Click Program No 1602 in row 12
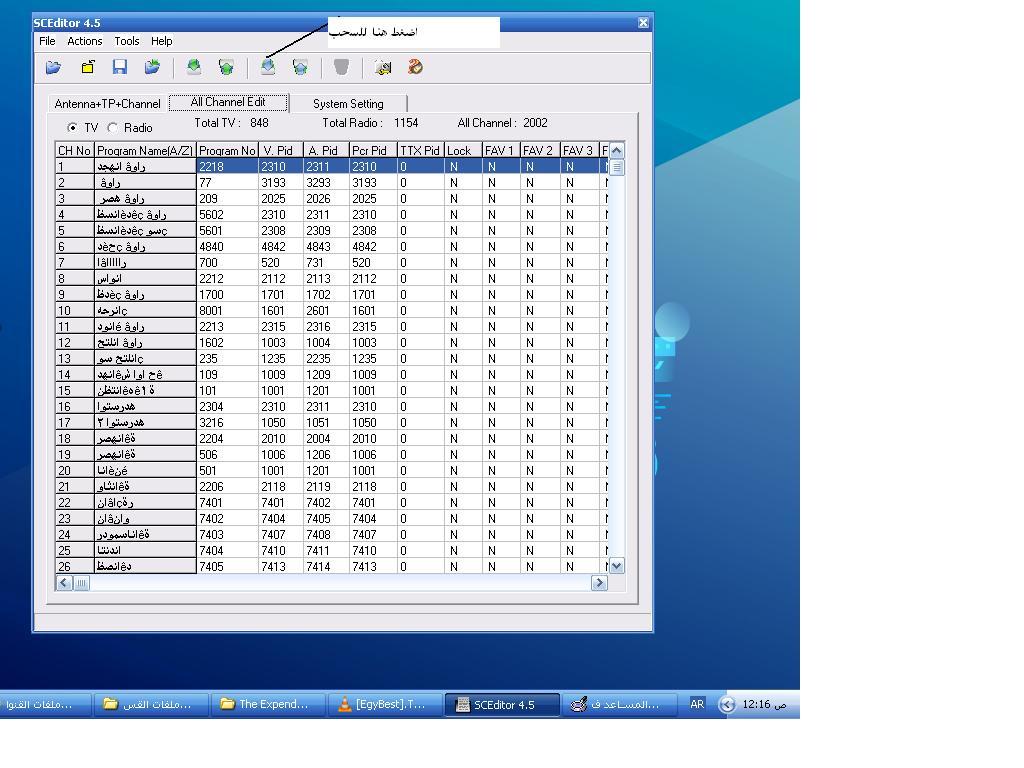Viewport: 1024px width, 768px height. 227,343
